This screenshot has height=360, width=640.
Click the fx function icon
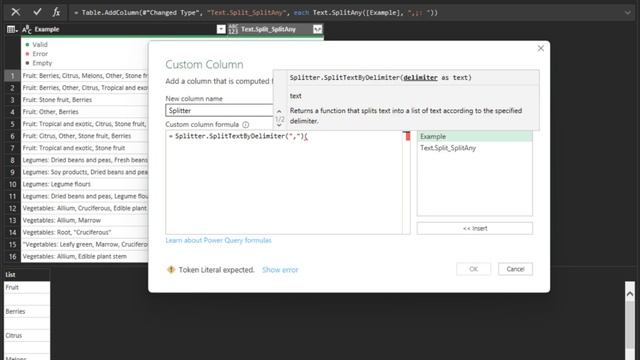(x=56, y=12)
